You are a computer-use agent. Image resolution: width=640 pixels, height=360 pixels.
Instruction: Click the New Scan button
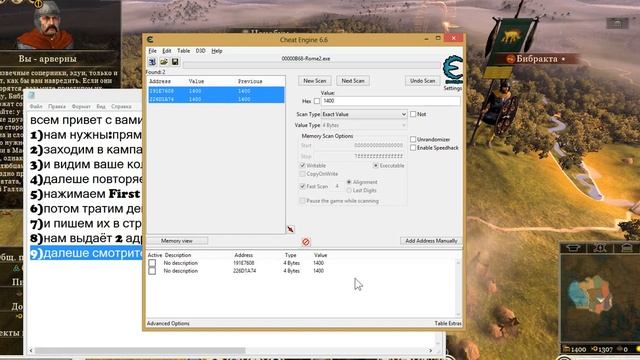(315, 81)
